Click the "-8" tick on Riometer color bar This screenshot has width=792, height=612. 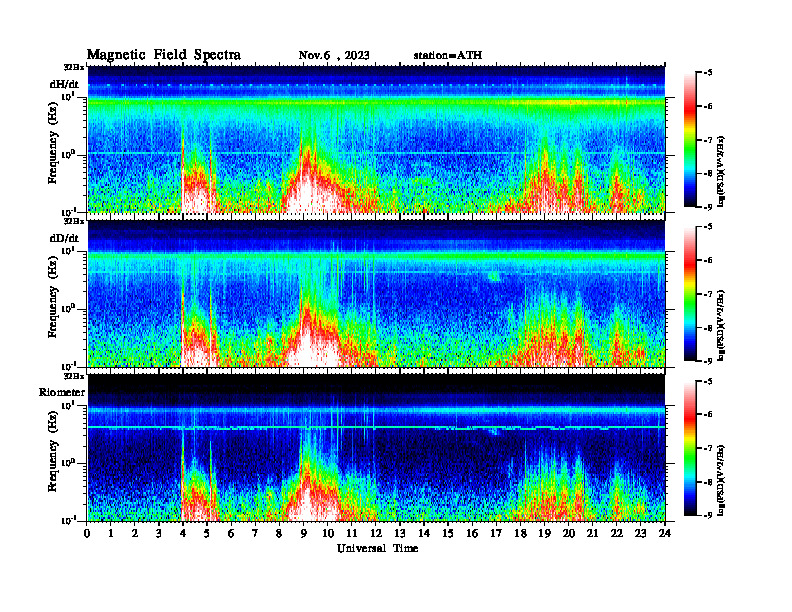click(709, 482)
